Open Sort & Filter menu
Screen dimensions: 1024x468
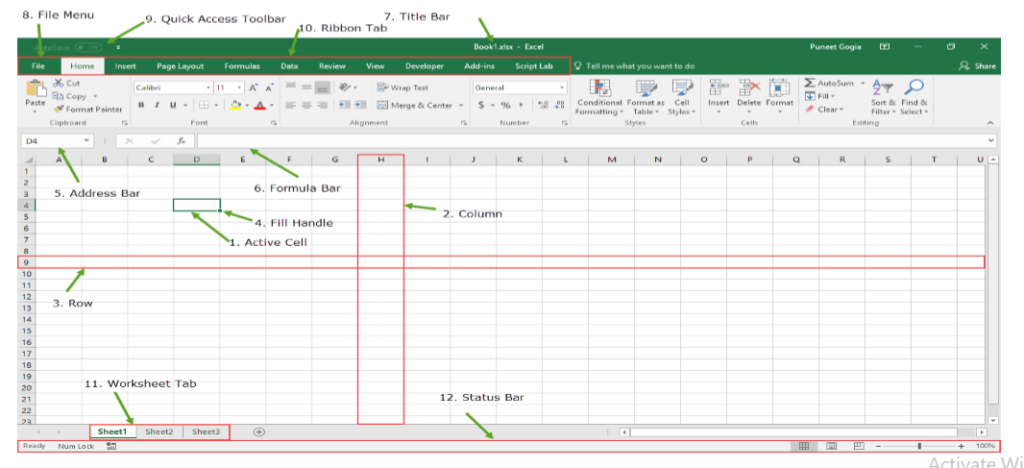[x=882, y=97]
